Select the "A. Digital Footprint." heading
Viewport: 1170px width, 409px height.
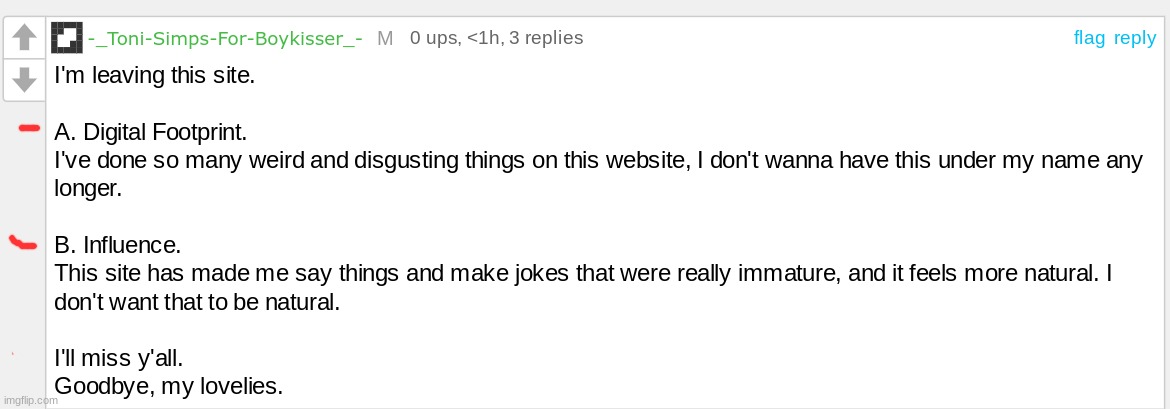tap(150, 133)
